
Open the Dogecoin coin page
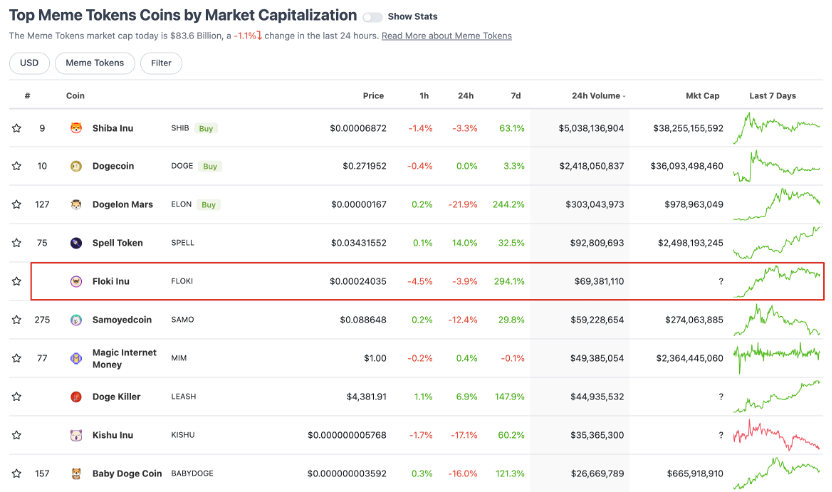[113, 166]
